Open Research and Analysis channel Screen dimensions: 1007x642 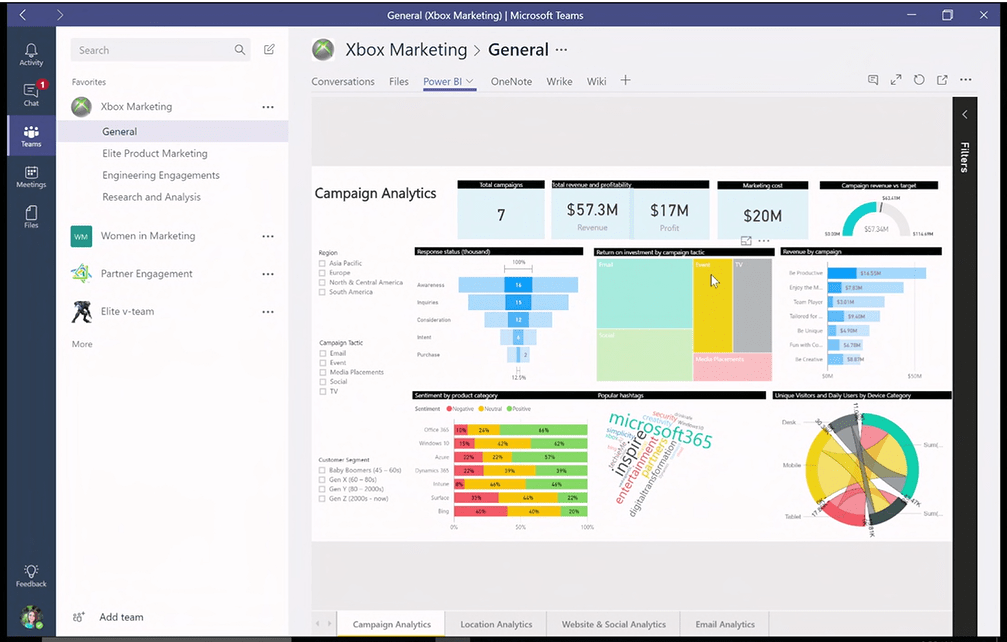152,197
